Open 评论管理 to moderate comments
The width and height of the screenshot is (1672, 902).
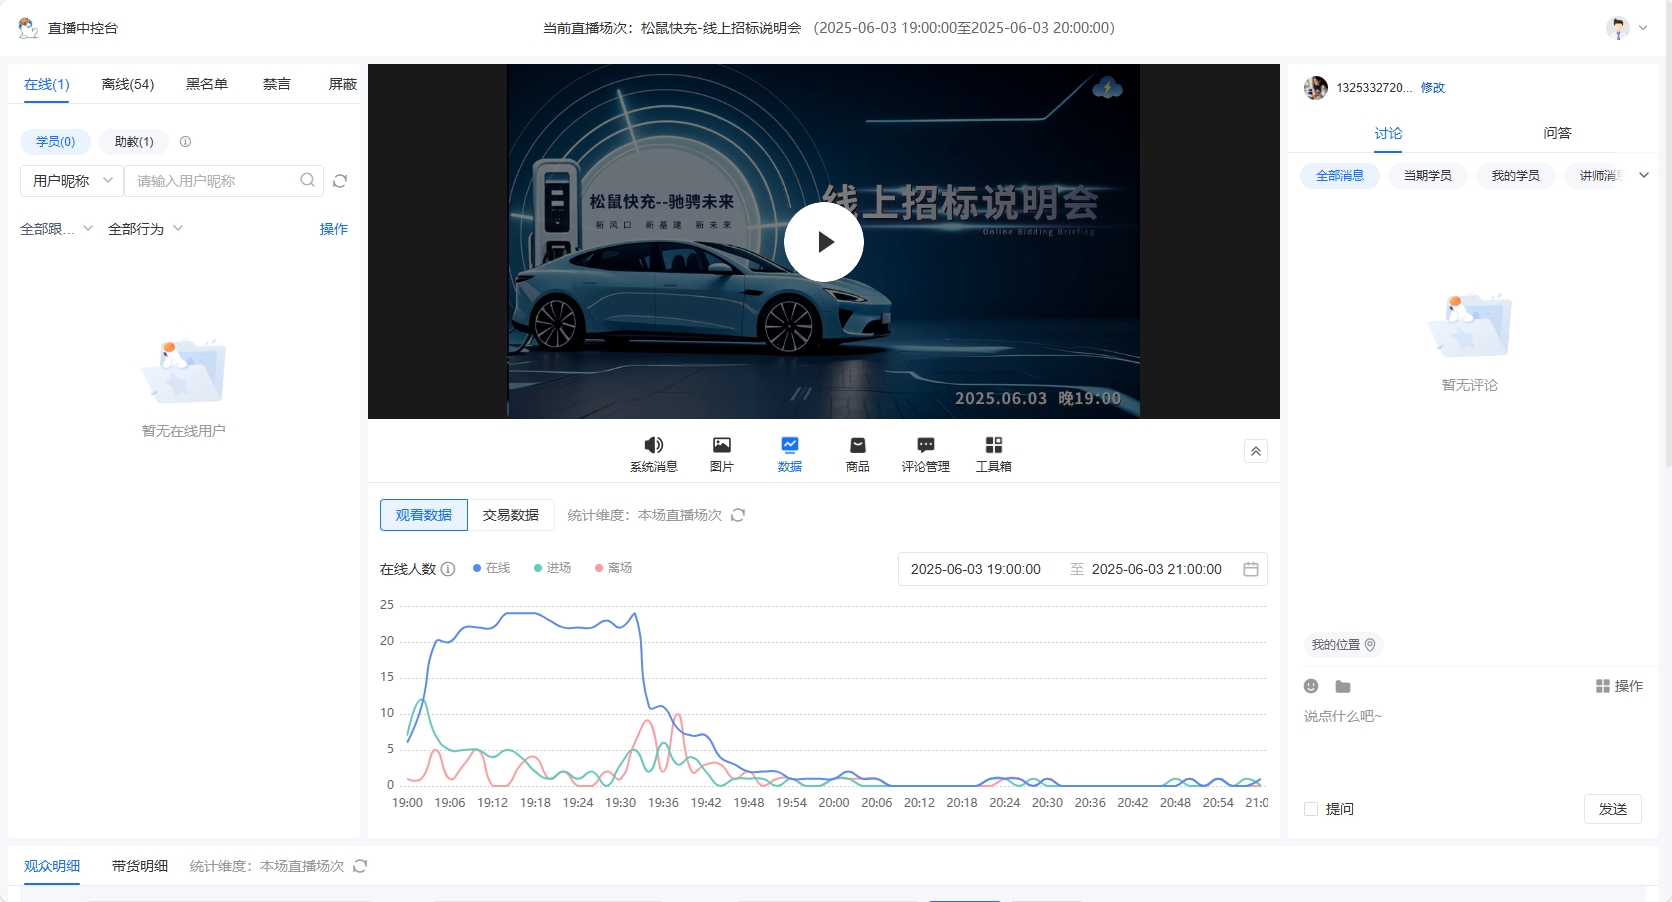(925, 453)
